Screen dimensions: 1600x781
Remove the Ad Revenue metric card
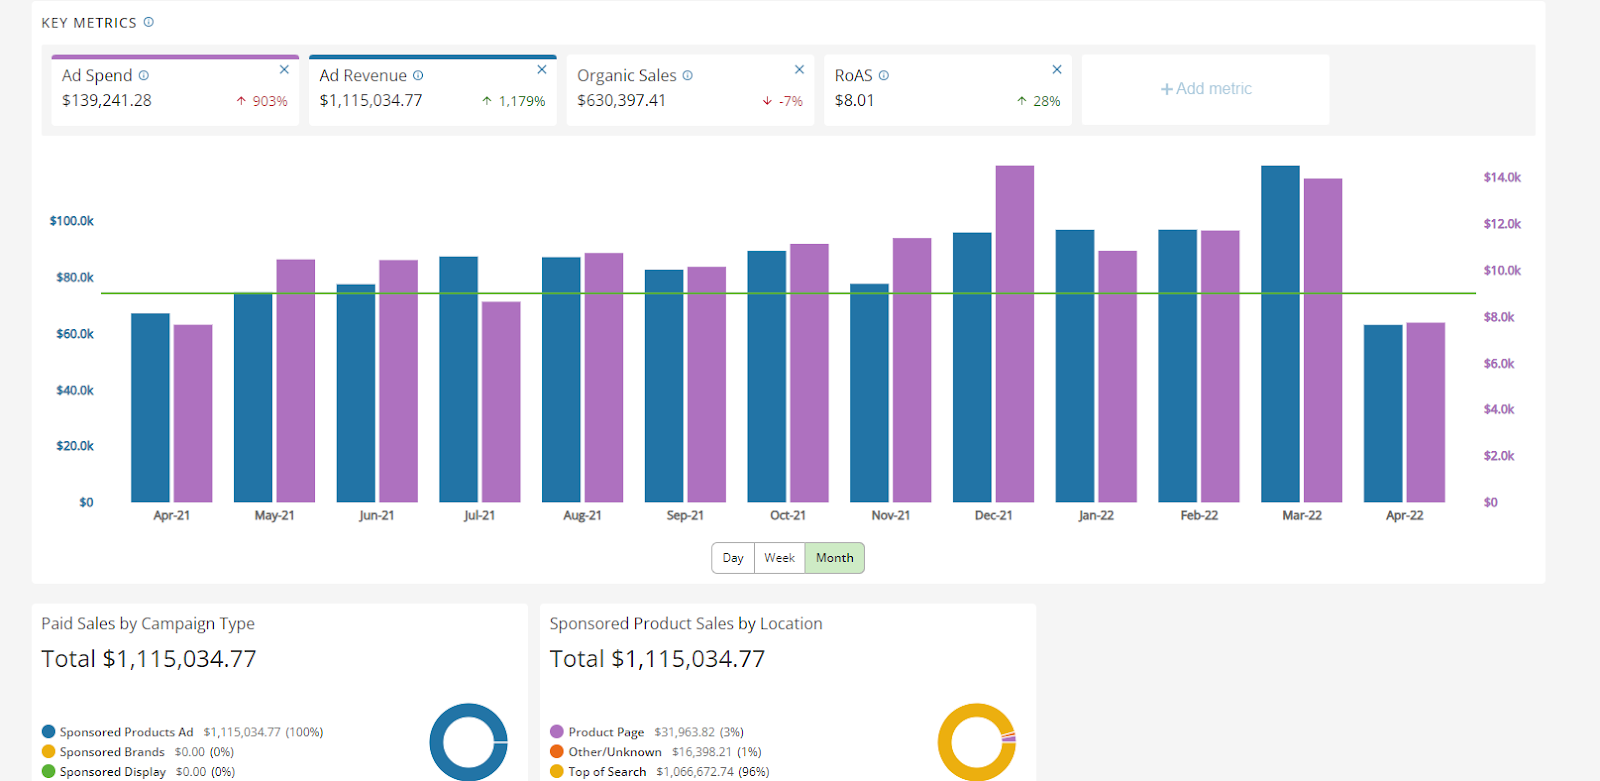tap(542, 69)
